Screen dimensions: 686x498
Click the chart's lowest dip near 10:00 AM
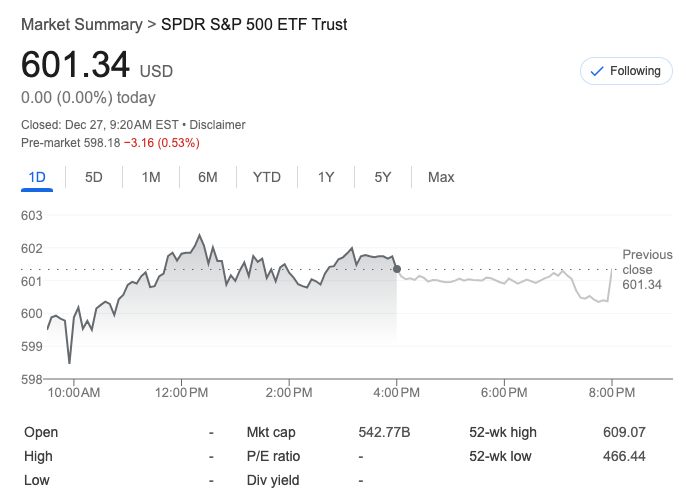[x=69, y=362]
